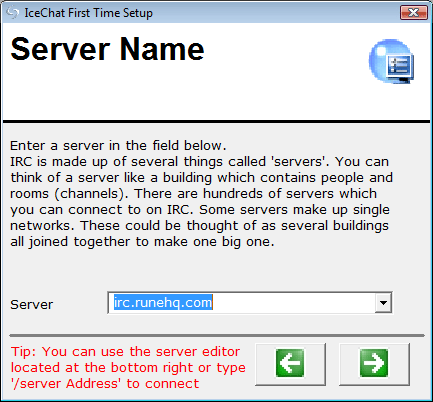Image resolution: width=433 pixels, height=402 pixels.
Task: Click the black divider below the header
Action: click(217, 122)
